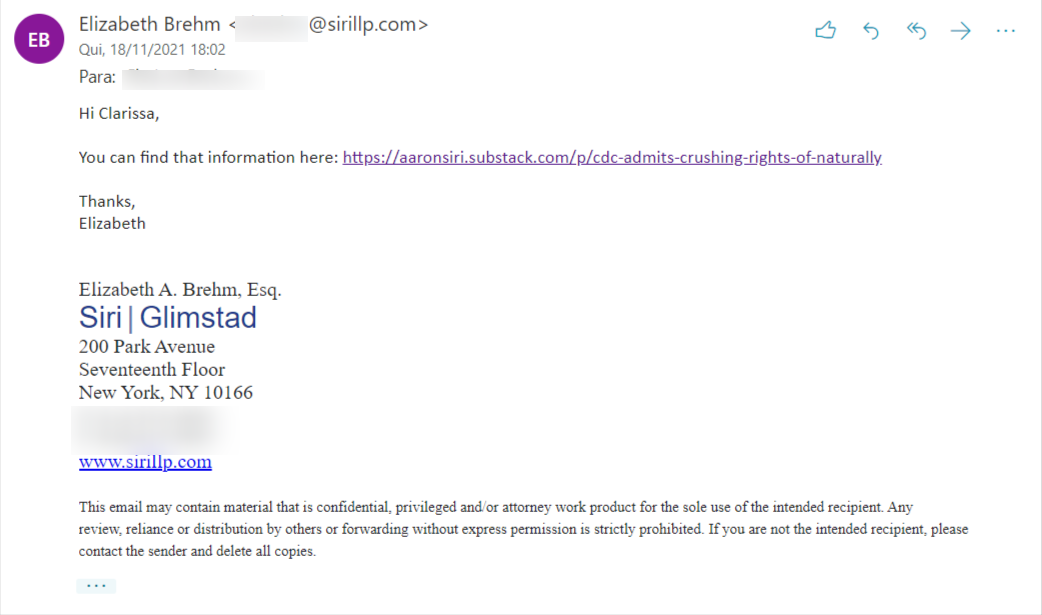Click the Hi Clarissa greeting line
The width and height of the screenshot is (1042, 615).
pyautogui.click(x=119, y=114)
